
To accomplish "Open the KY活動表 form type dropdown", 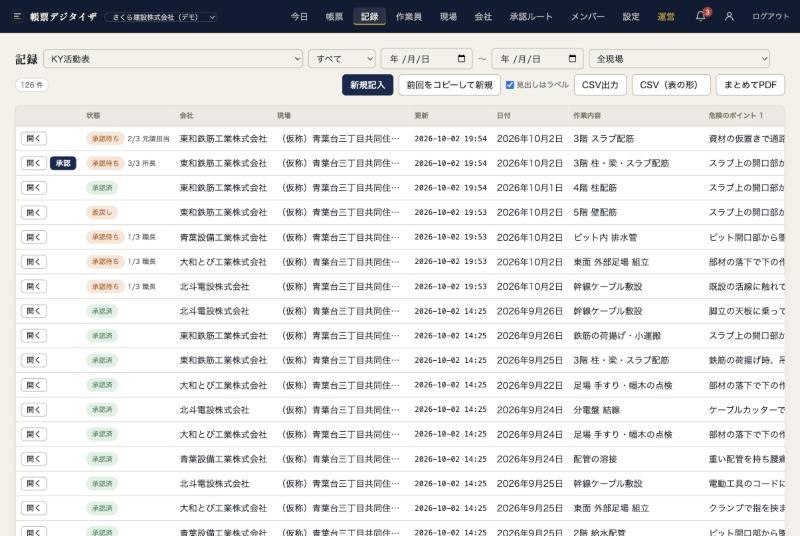I will click(173, 59).
